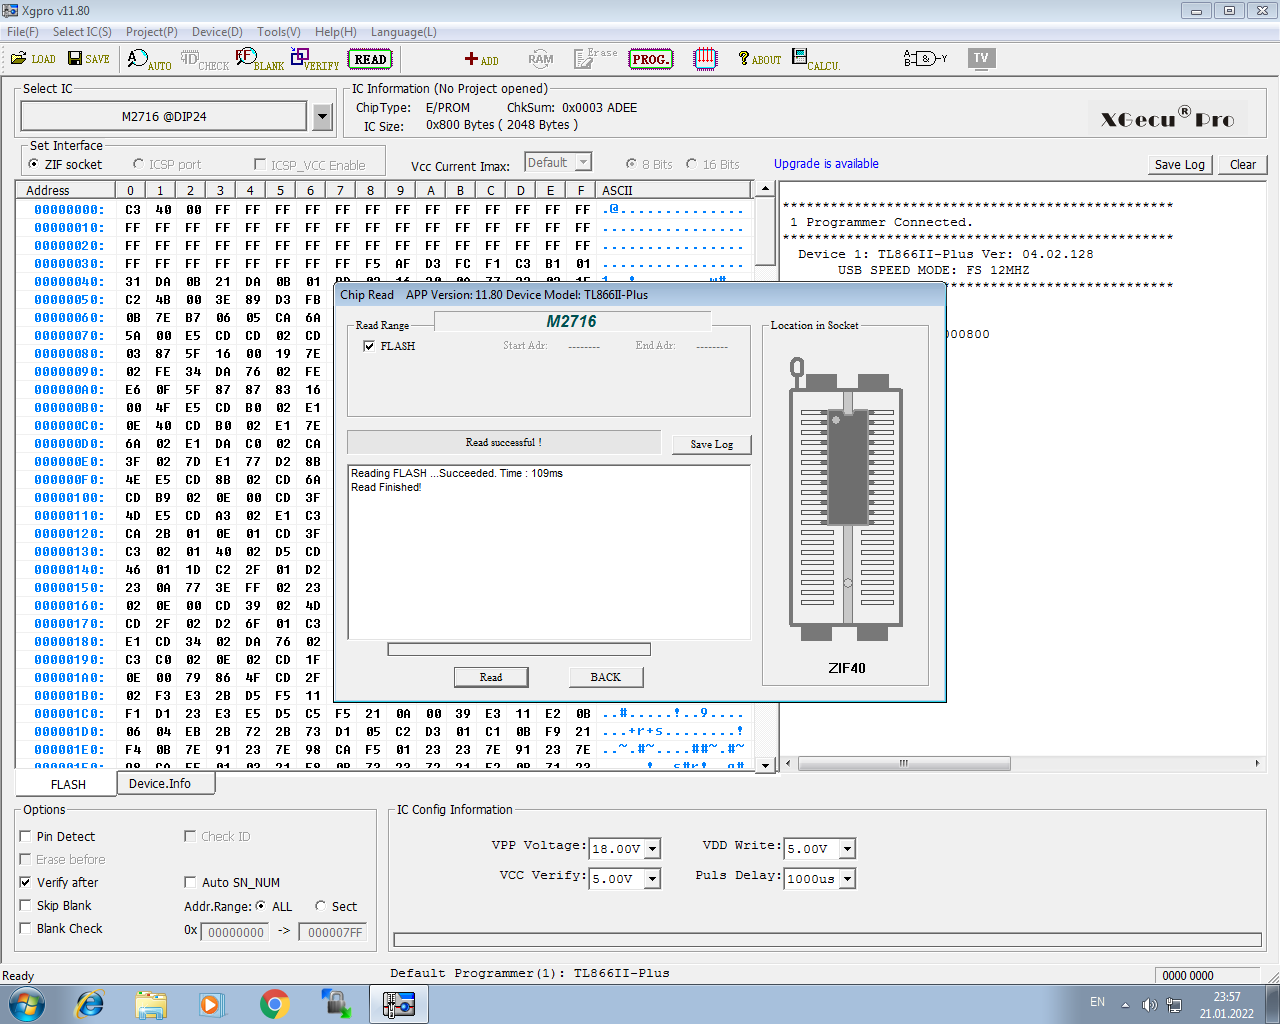Click the ID CHECK toolbar icon
The image size is (1280, 1024).
[x=205, y=60]
